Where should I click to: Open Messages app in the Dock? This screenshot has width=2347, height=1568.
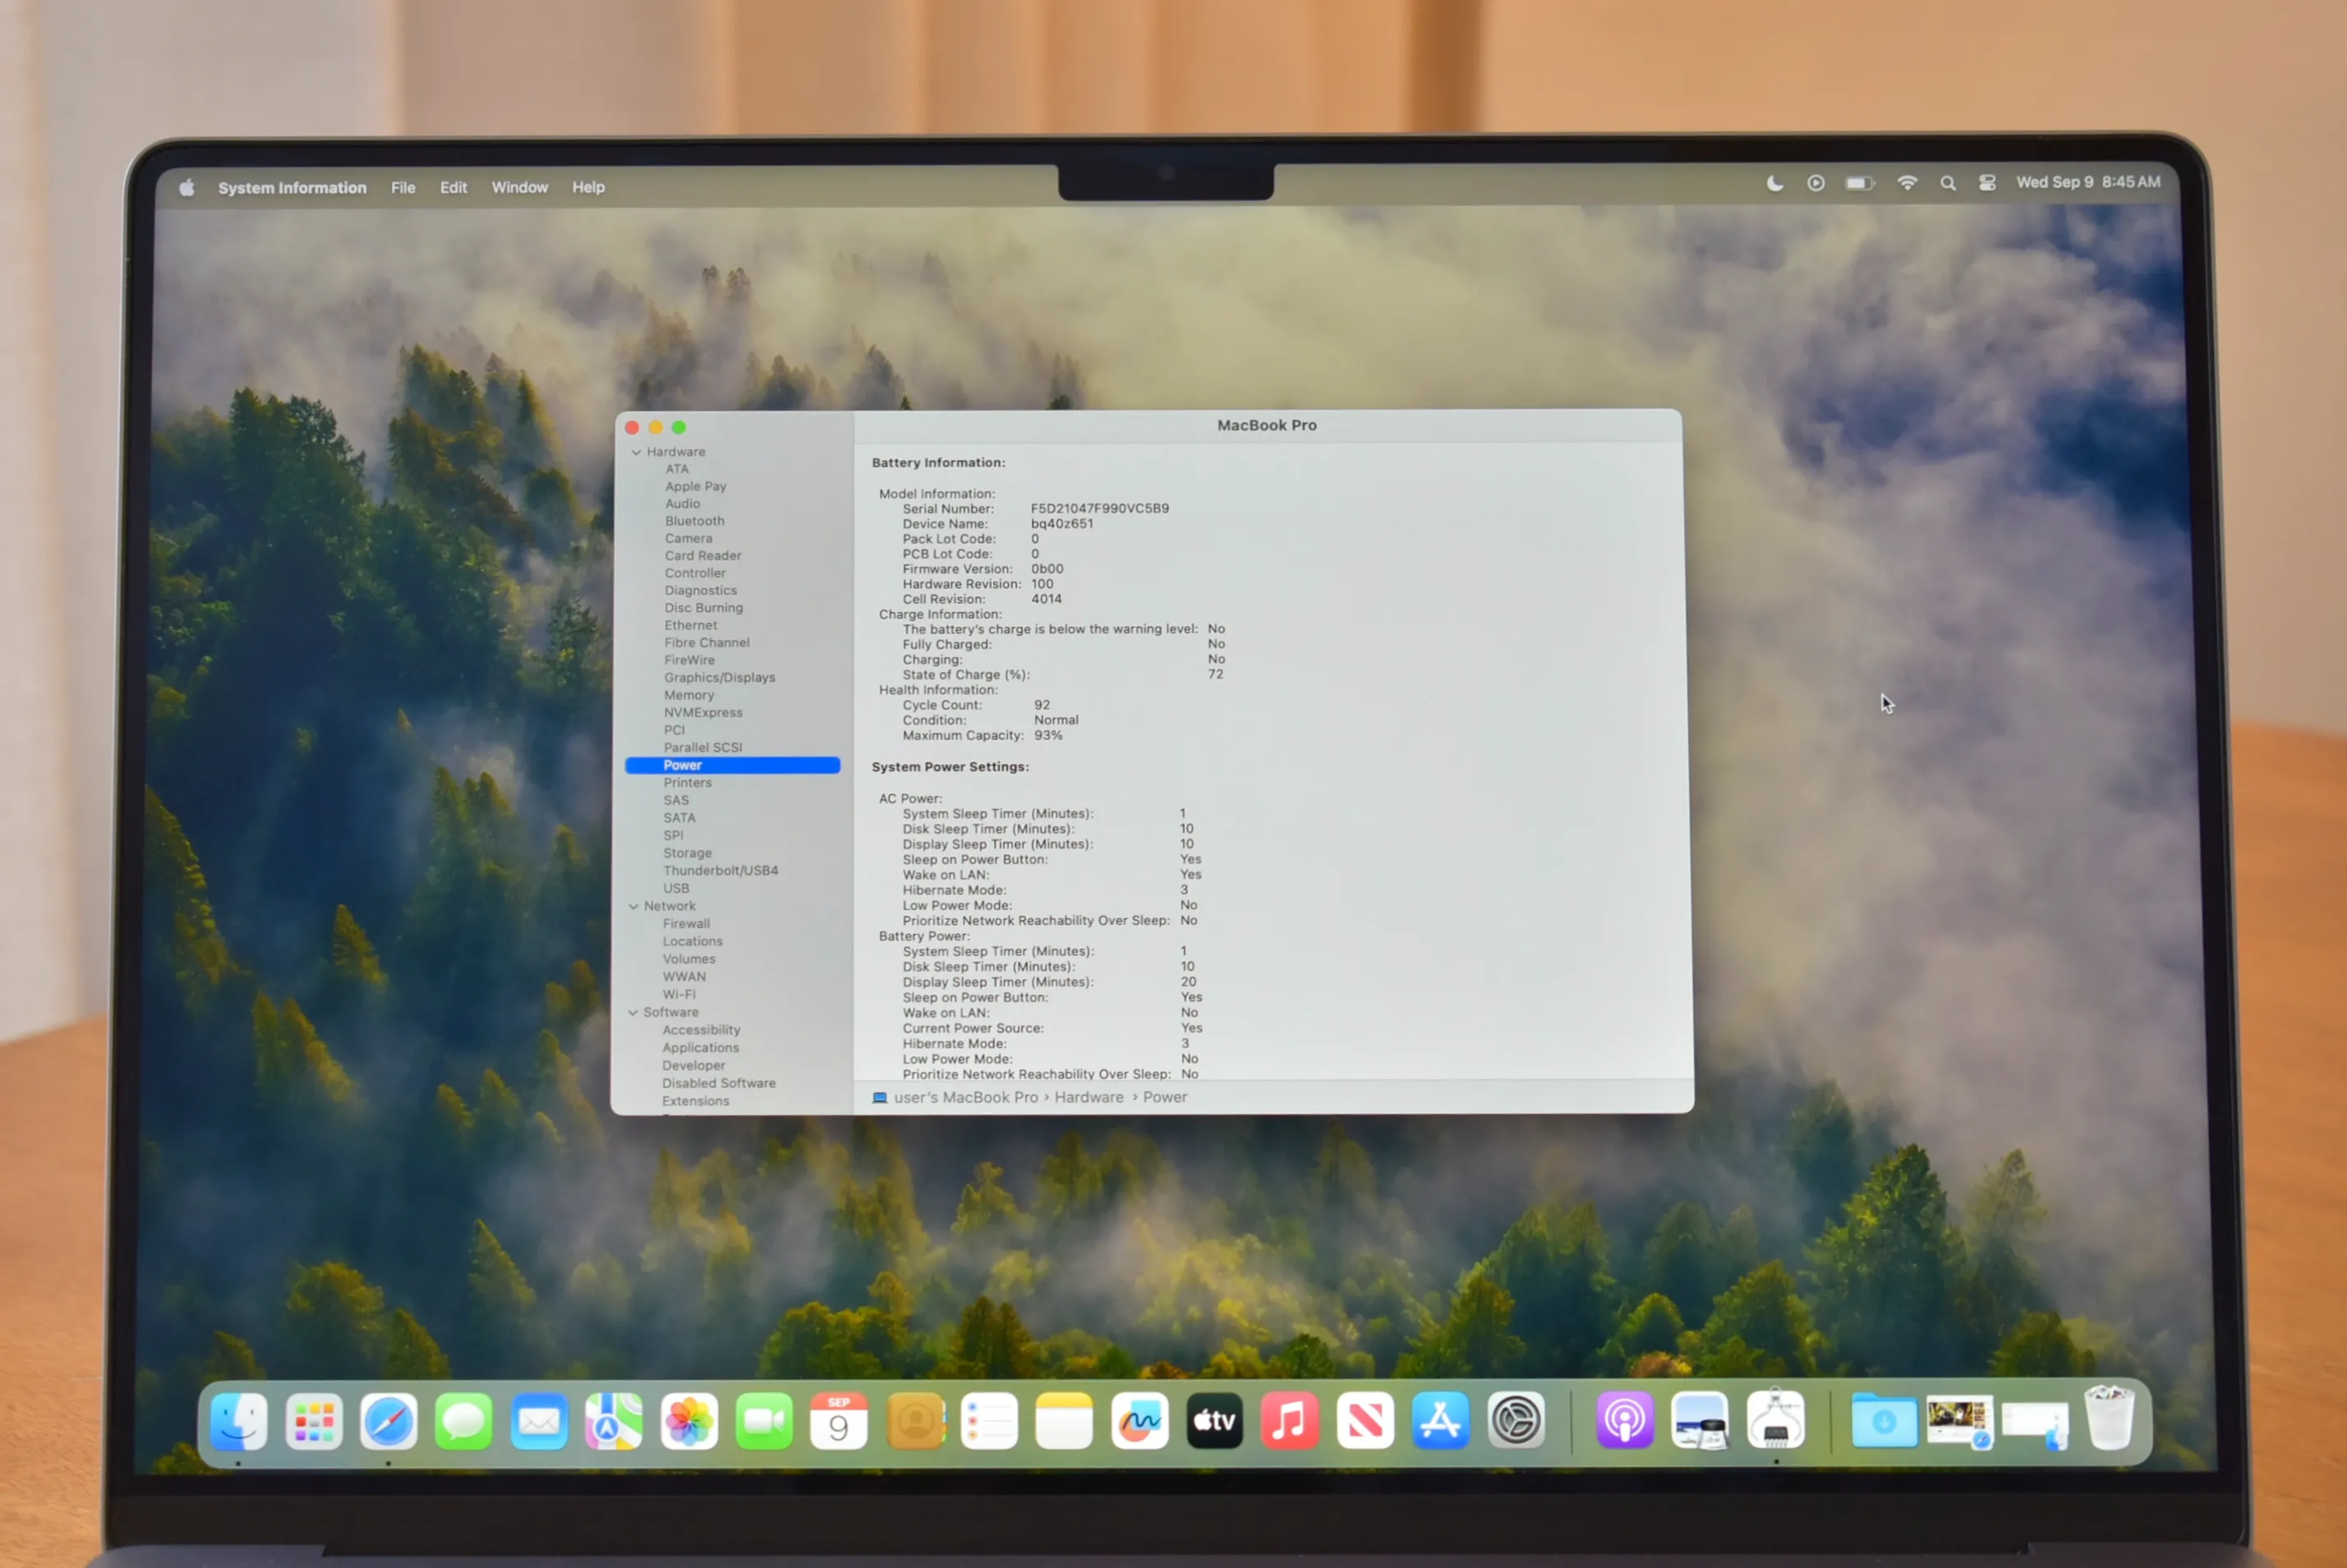click(464, 1421)
